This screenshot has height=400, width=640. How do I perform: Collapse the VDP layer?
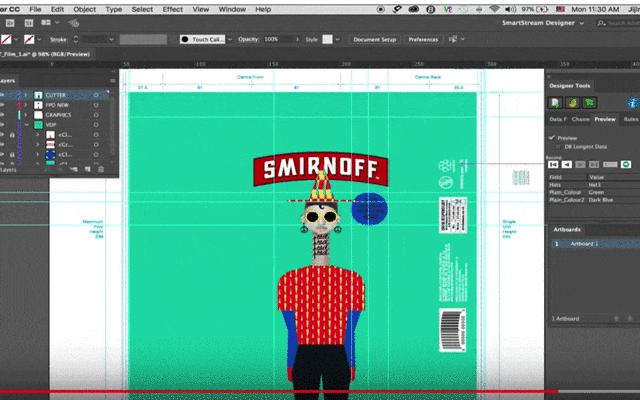pos(26,125)
